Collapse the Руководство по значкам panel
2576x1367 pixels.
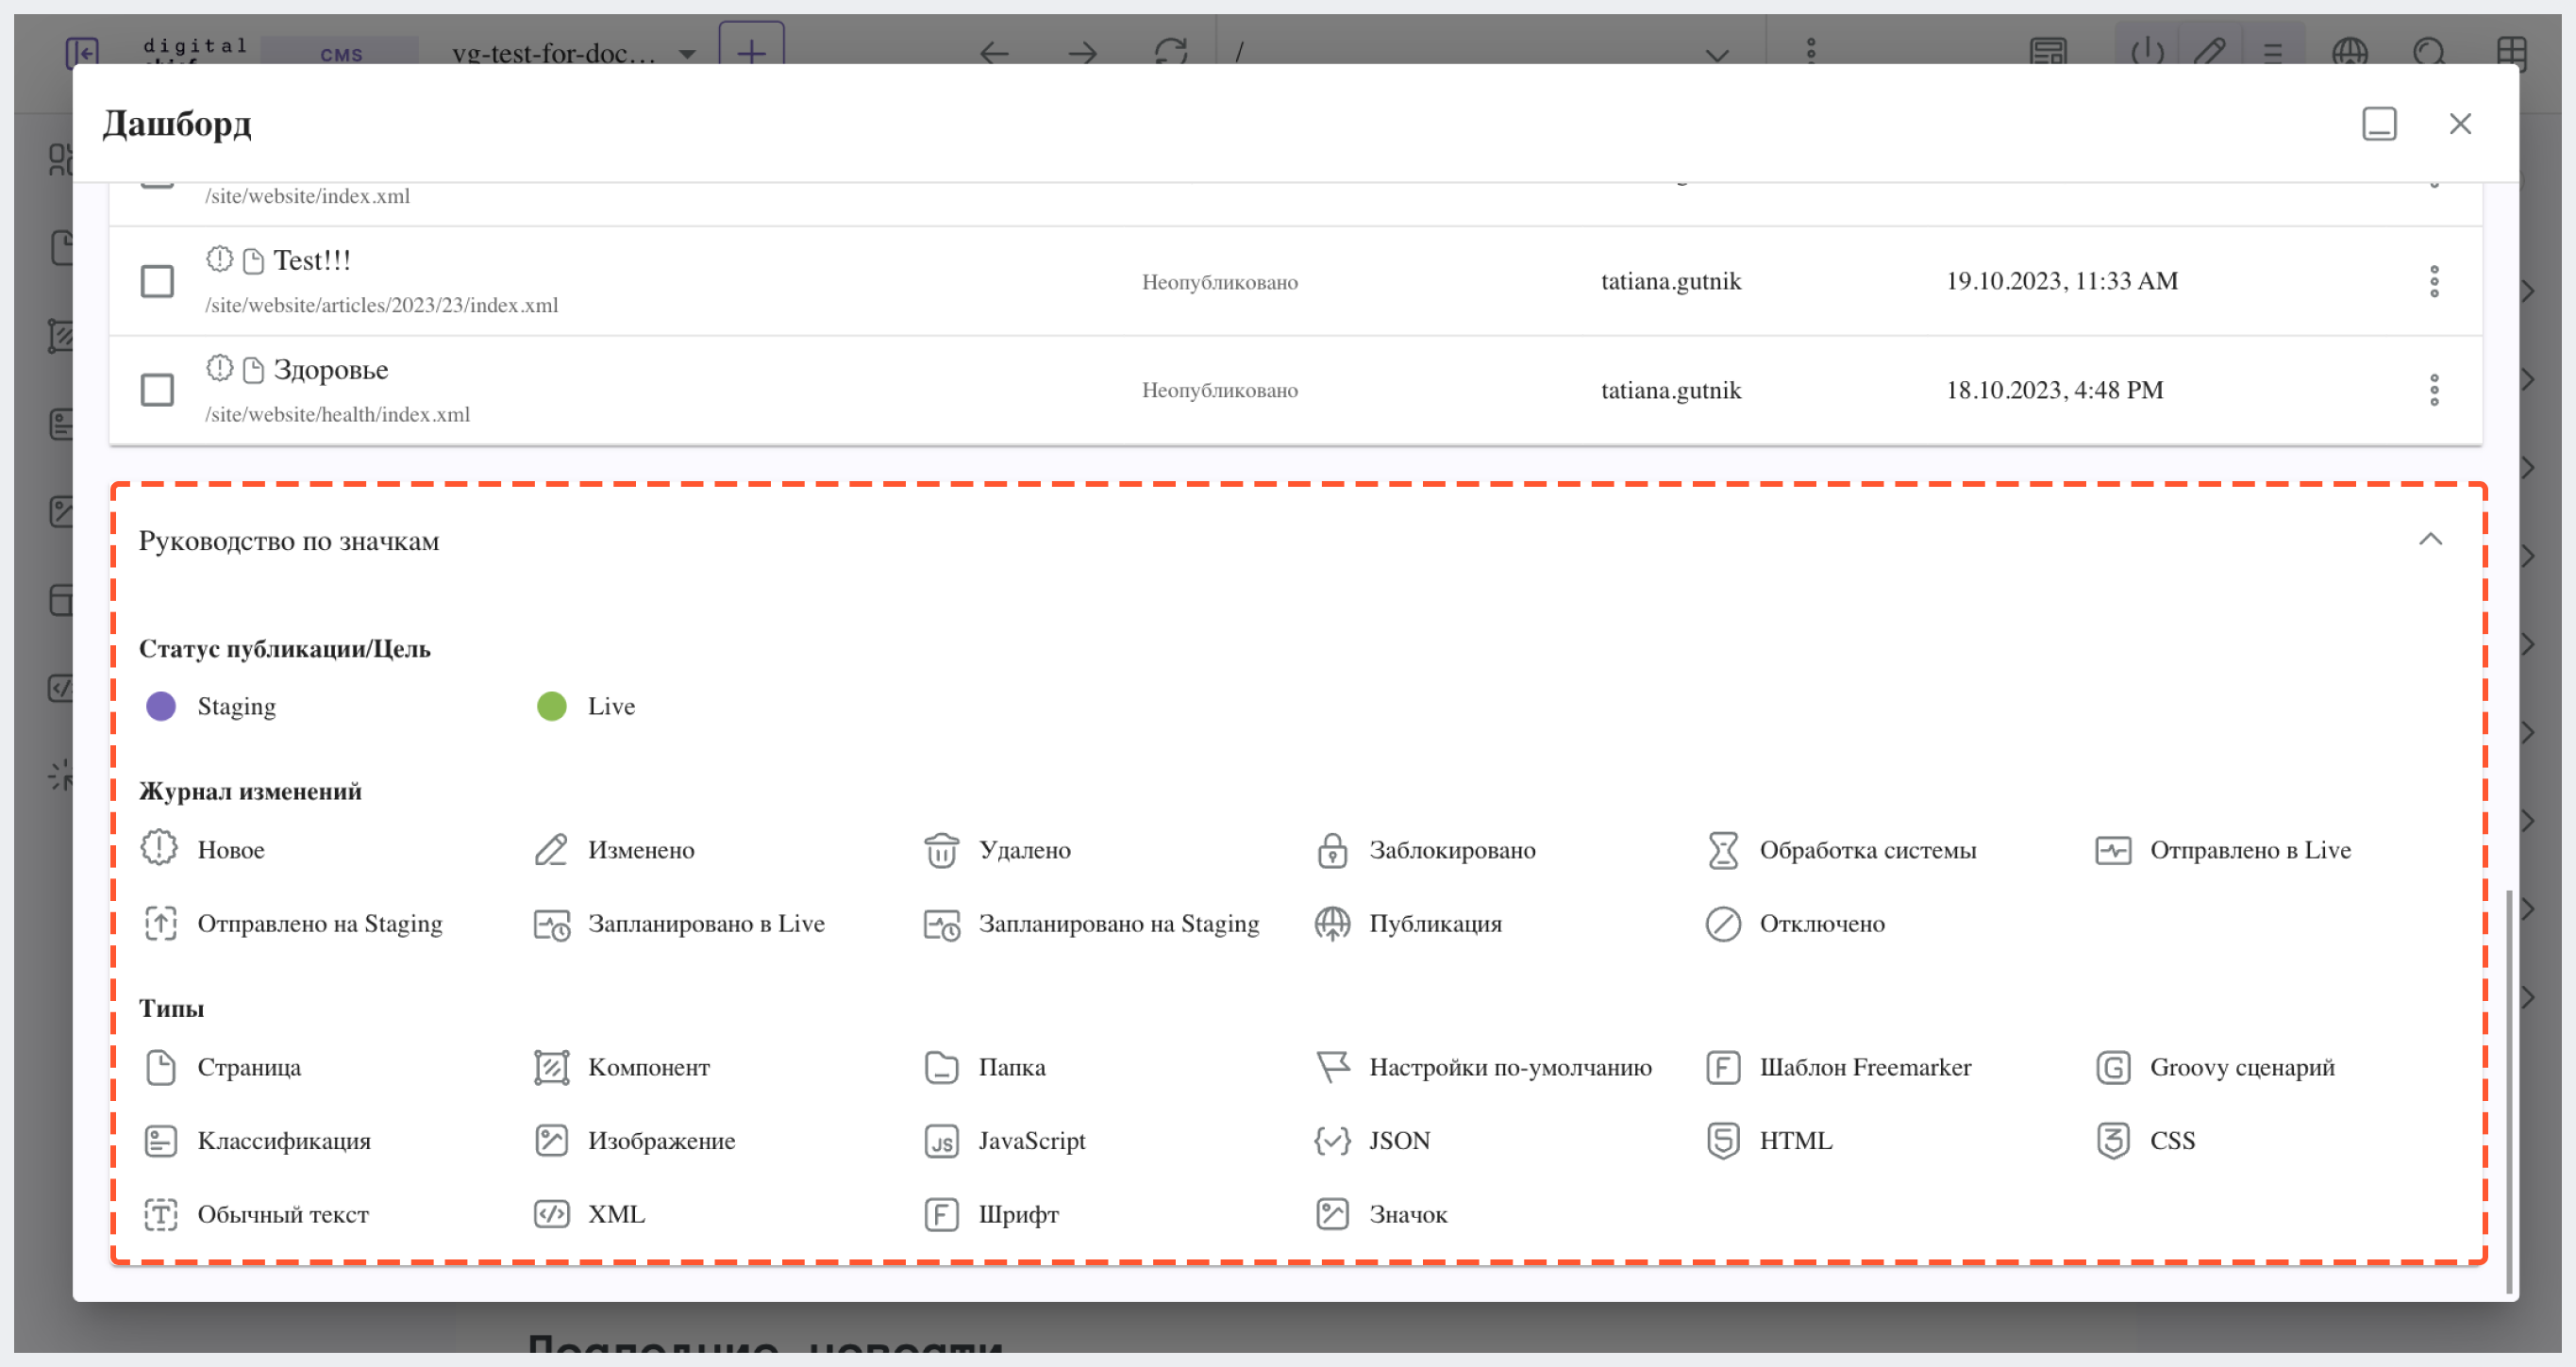click(x=2431, y=540)
